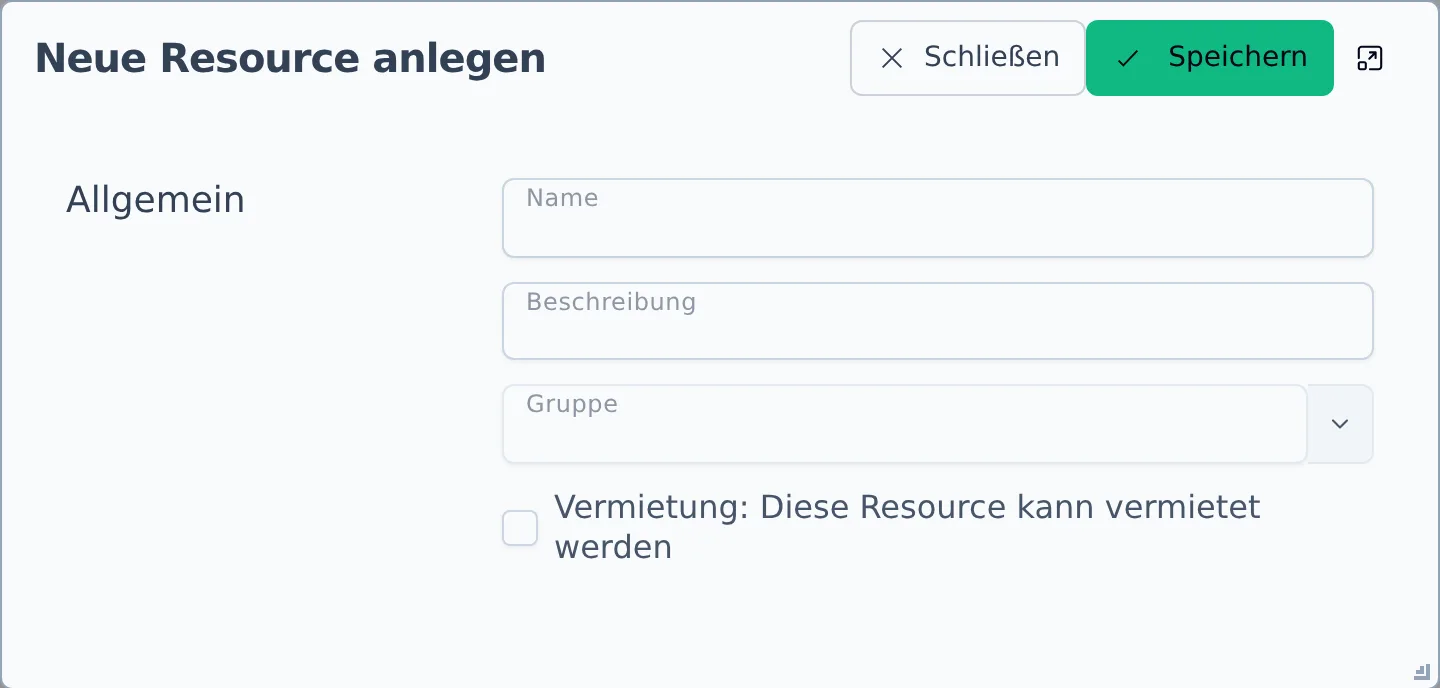The image size is (1440, 688).
Task: Click the 'Allgemein' section heading
Action: click(x=155, y=200)
